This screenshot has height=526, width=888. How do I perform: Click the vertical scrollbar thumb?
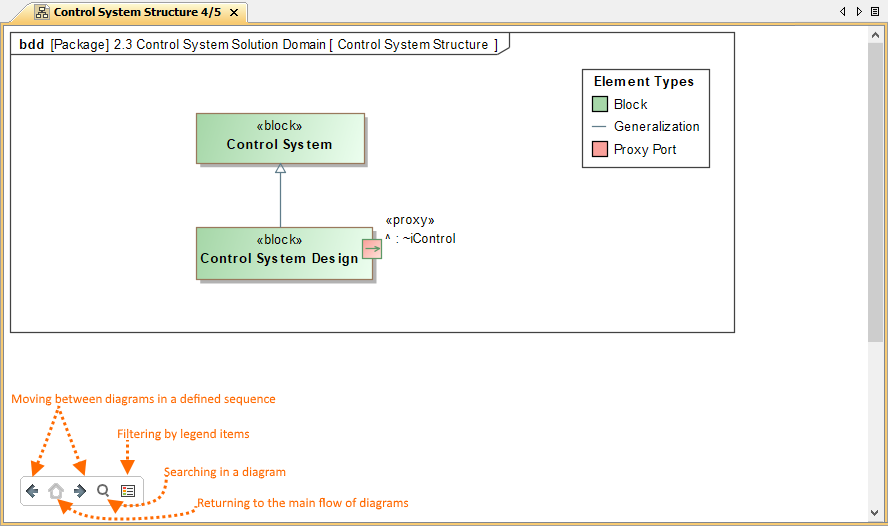tap(875, 191)
